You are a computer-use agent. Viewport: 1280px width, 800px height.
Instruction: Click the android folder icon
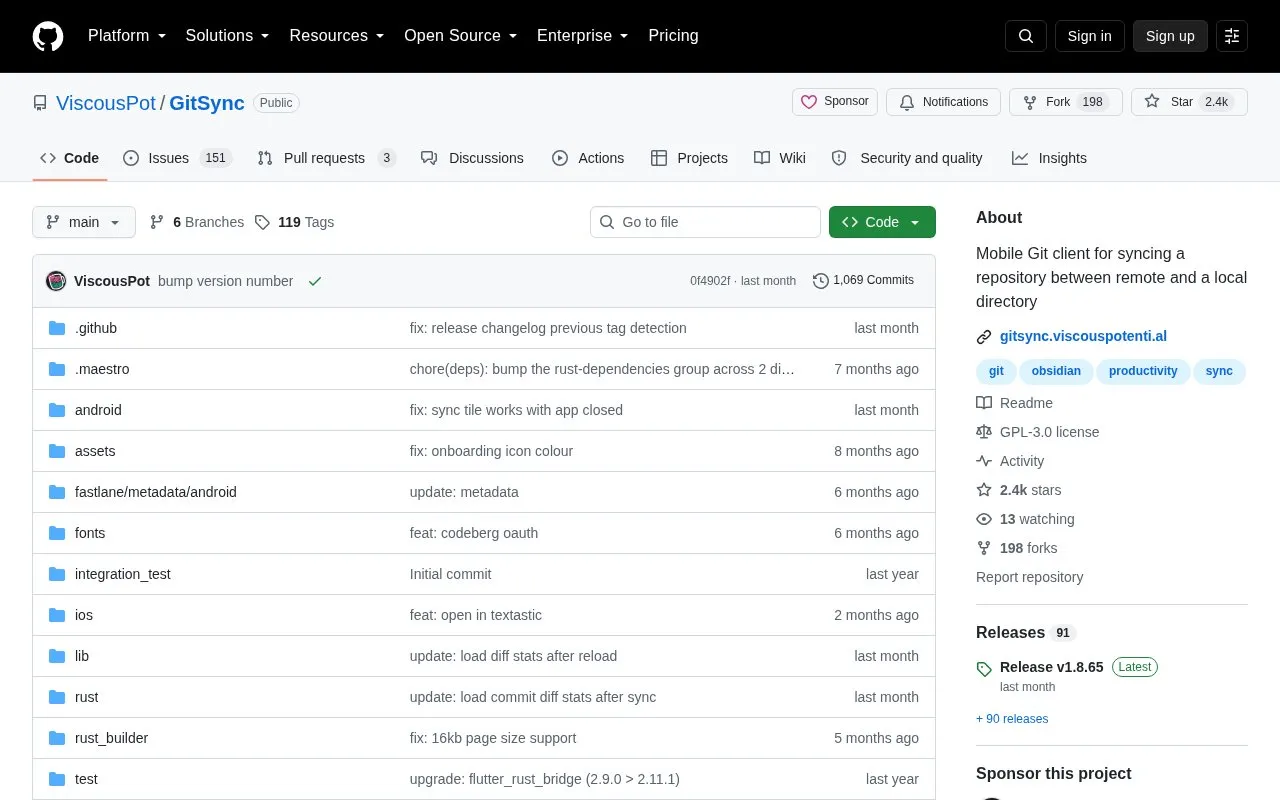(57, 410)
